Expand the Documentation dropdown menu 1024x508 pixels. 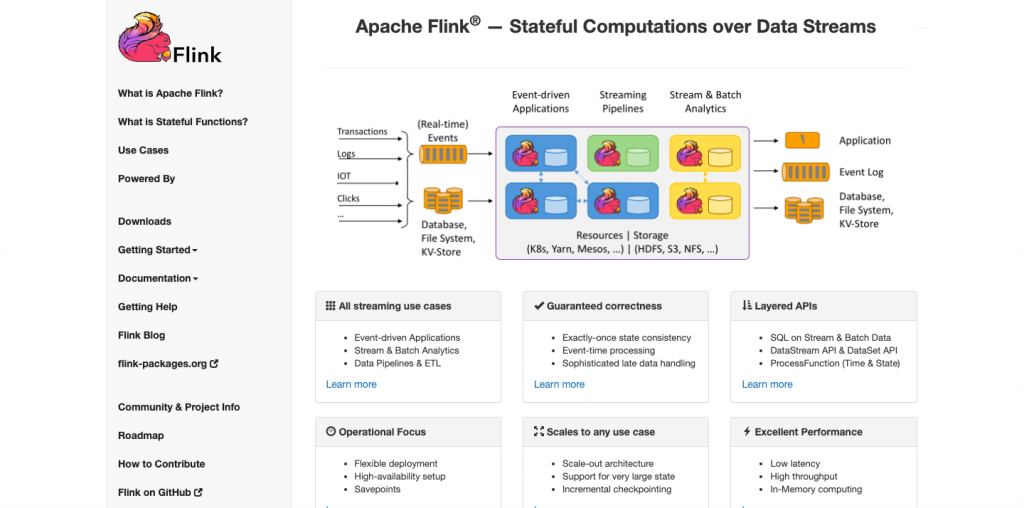point(157,278)
